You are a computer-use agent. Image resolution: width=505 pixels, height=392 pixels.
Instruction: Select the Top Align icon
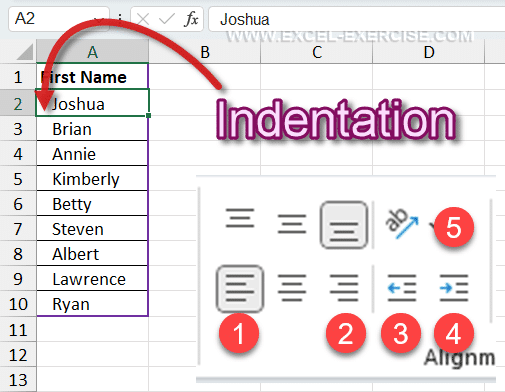click(x=240, y=218)
